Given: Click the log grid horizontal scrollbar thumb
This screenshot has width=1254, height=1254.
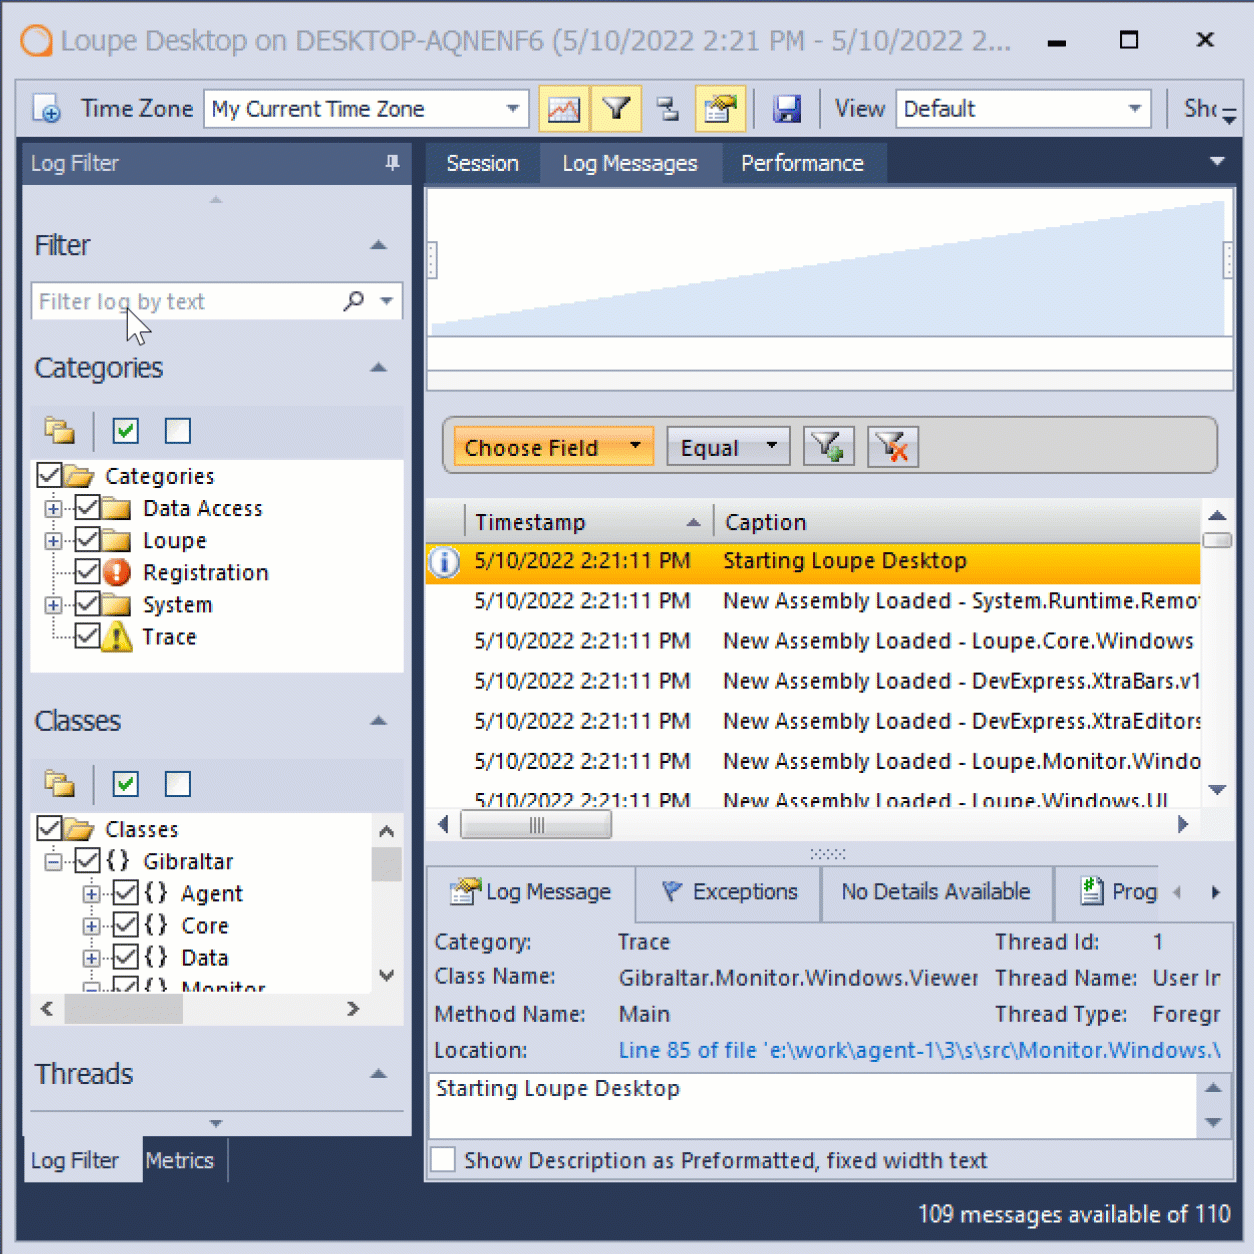Looking at the screenshot, I should 536,825.
